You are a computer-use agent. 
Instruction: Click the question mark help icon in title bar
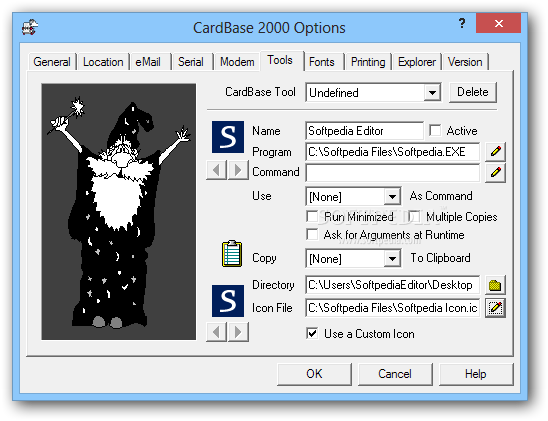pos(462,24)
